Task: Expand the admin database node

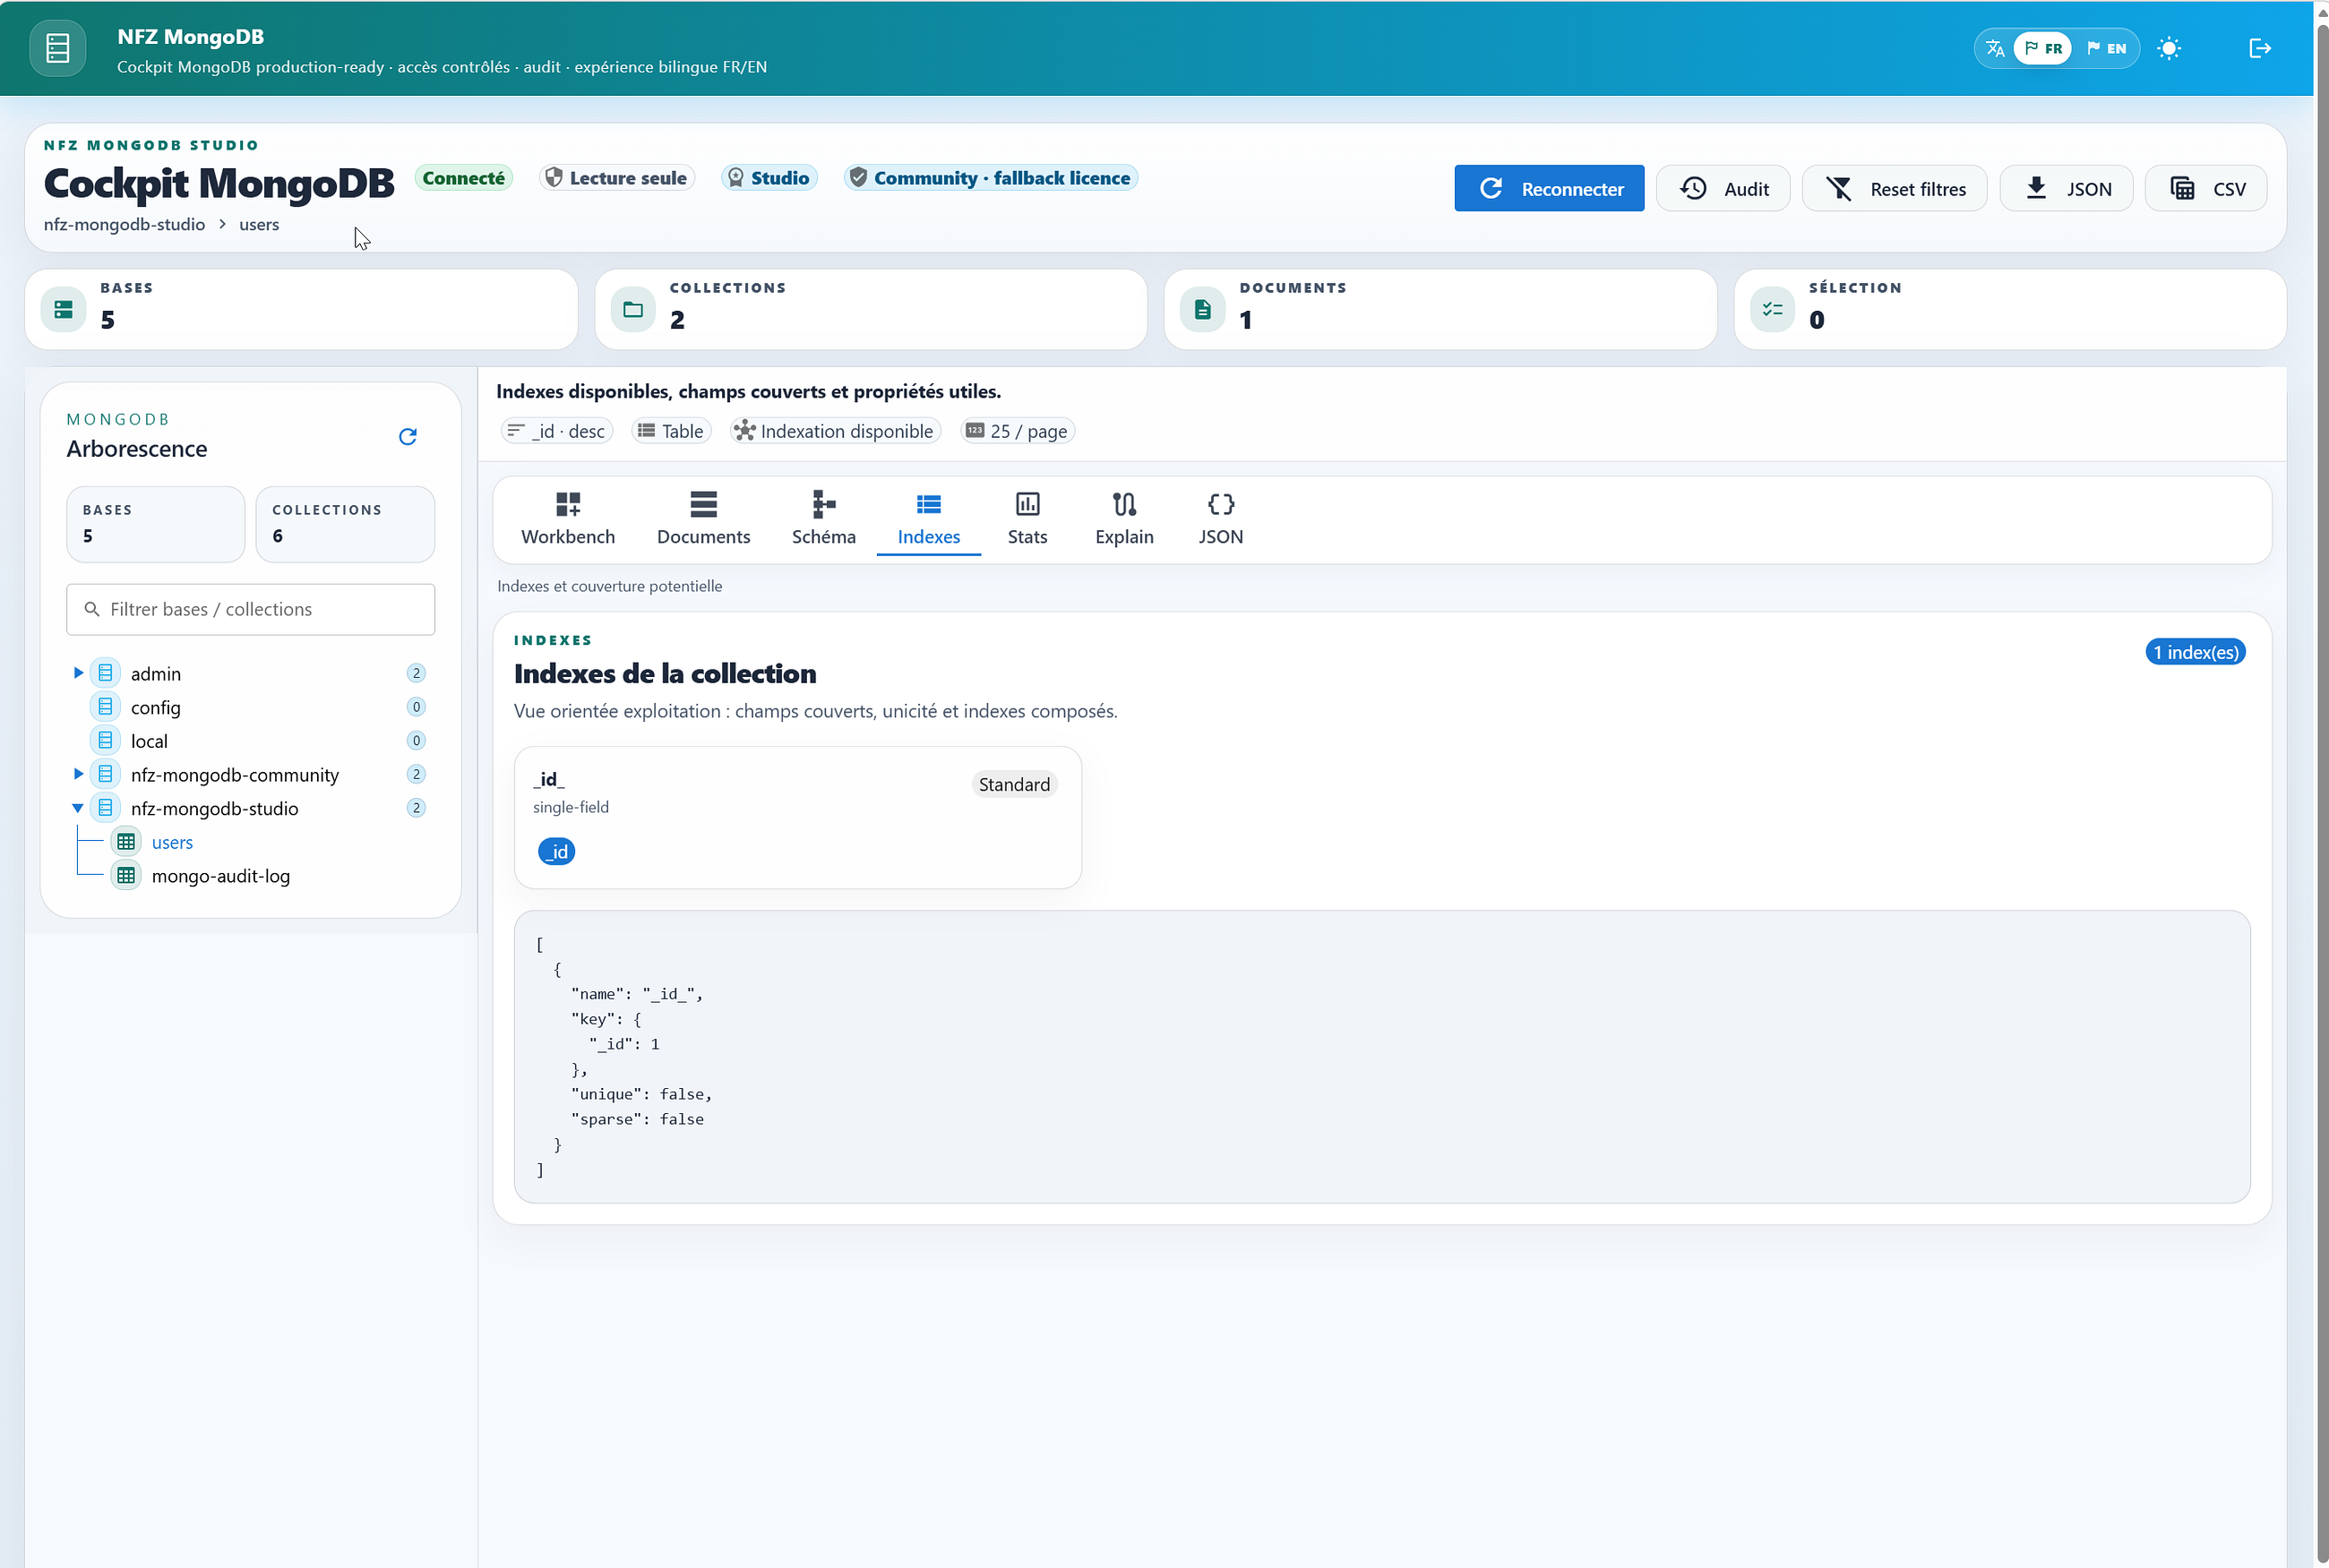Action: coord(78,673)
